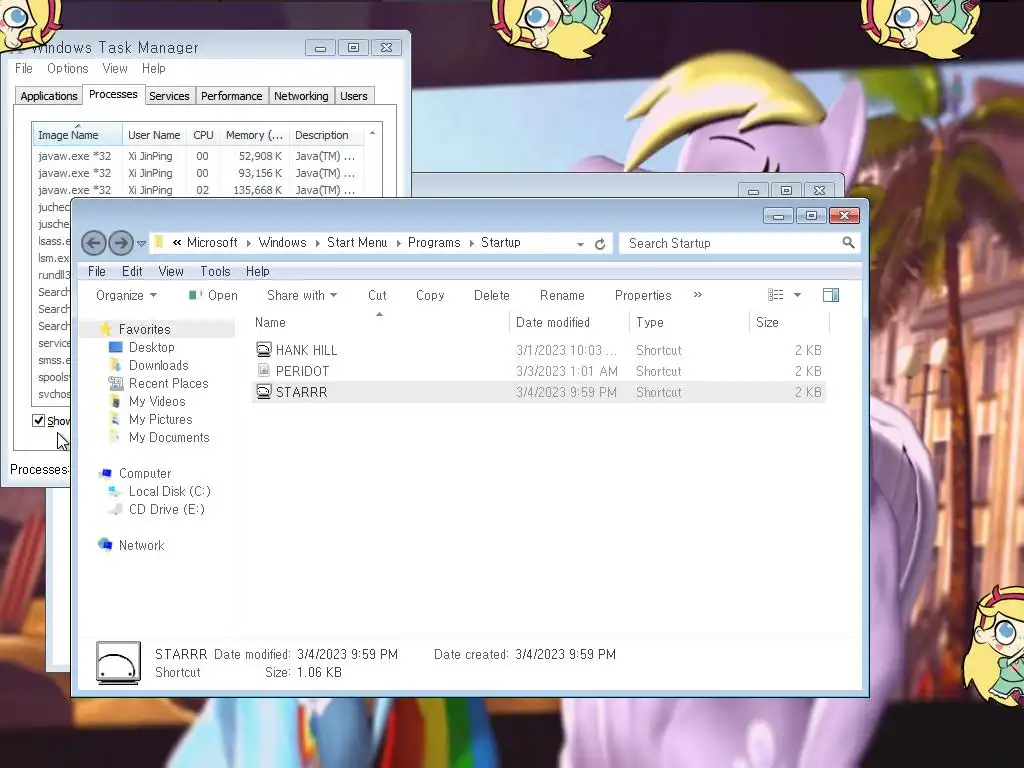This screenshot has height=768, width=1024.
Task: Sort files by the Type column
Action: tap(689, 323)
